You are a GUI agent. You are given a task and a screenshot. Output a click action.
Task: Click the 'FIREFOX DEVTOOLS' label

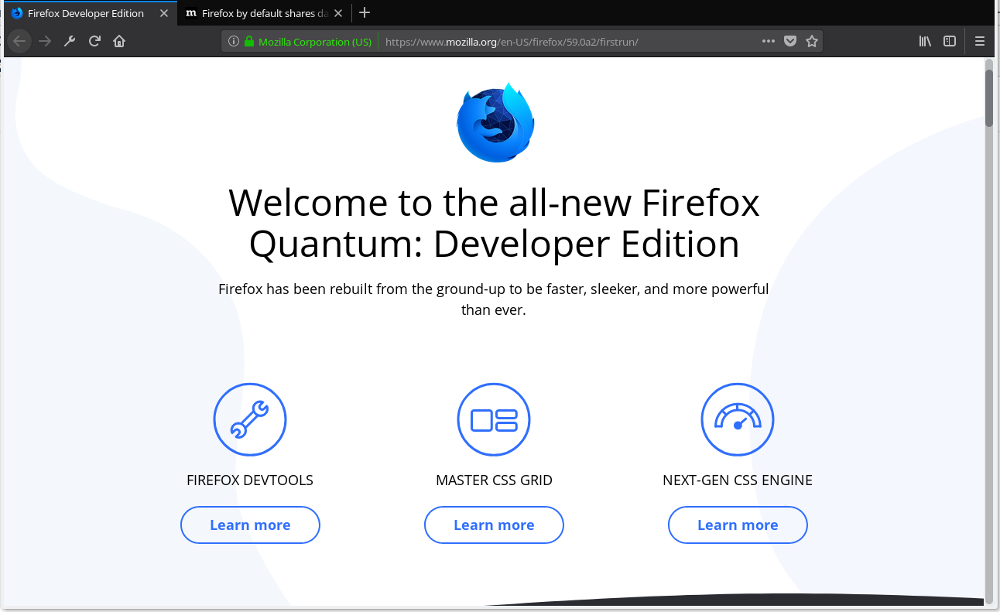[250, 480]
